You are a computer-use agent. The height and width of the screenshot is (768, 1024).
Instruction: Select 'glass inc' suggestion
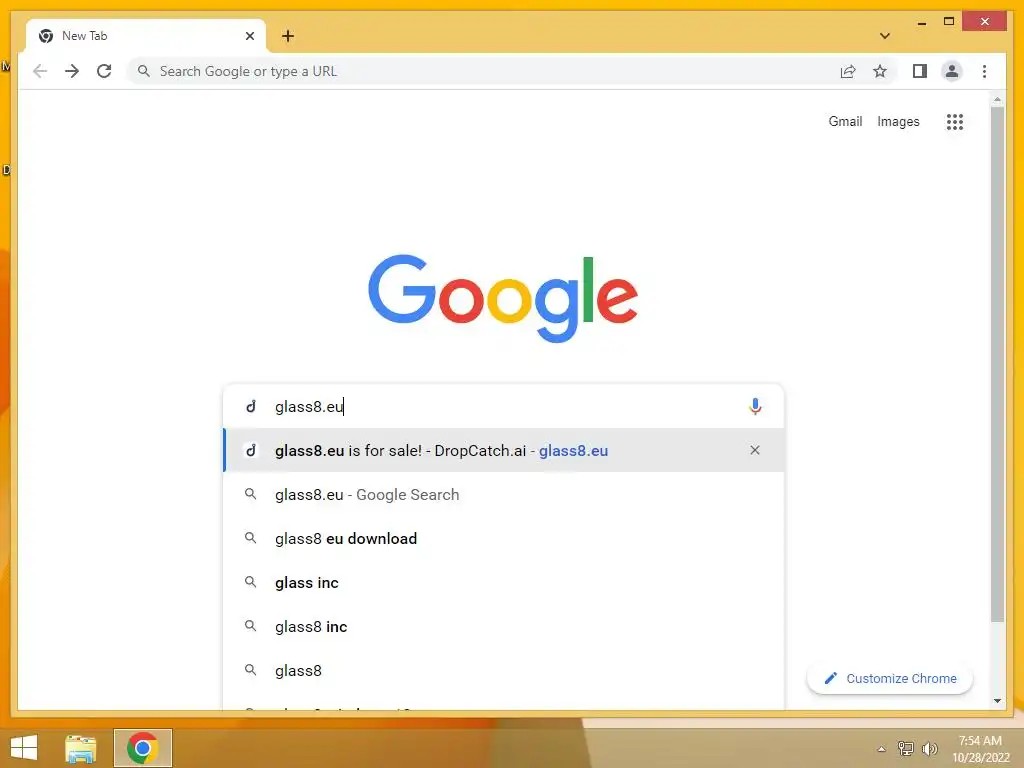pos(503,583)
